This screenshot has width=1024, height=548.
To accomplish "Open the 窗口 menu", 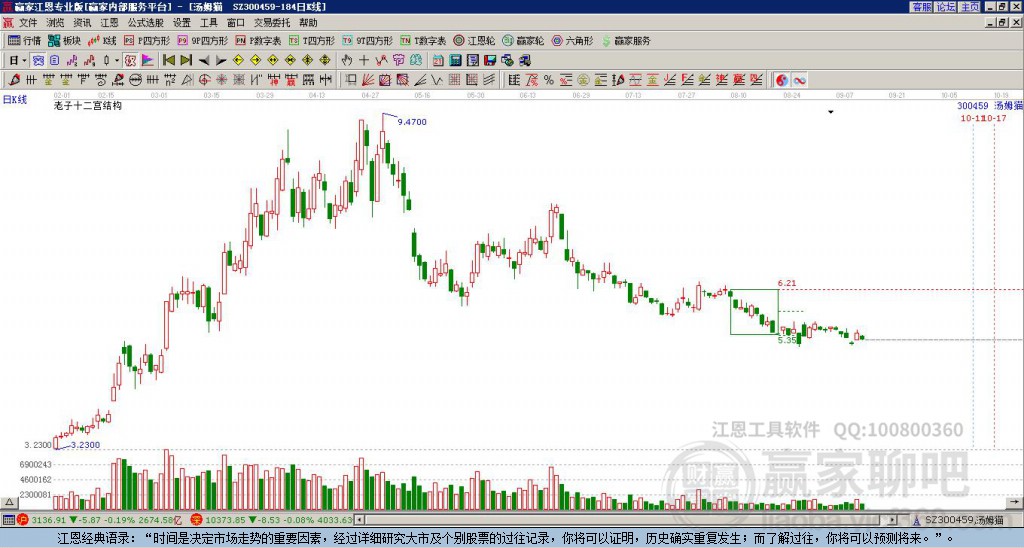I will tap(236, 23).
